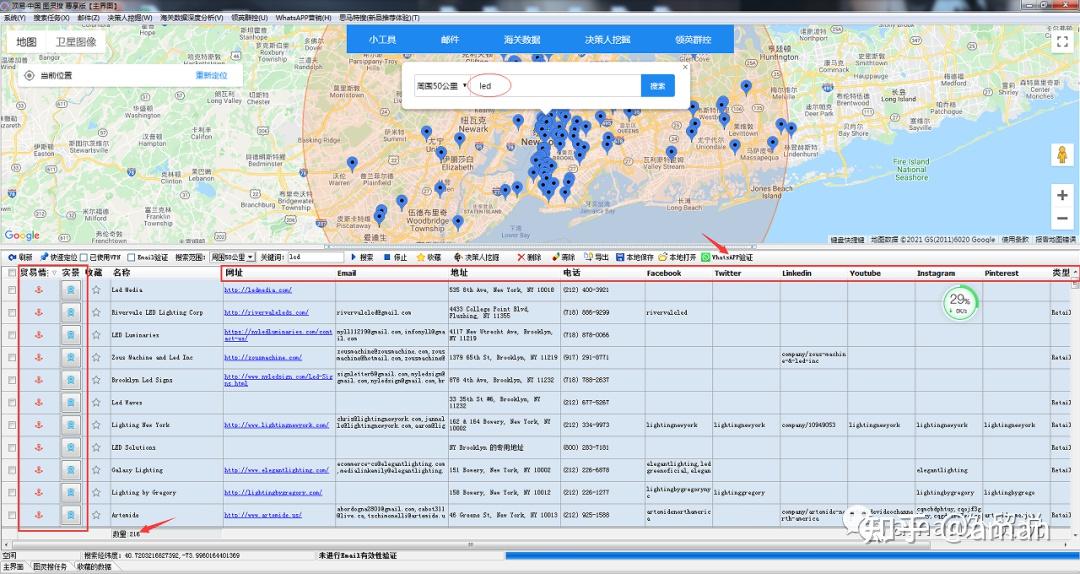Open the 系统(Y) menu
This screenshot has height=574, width=1080.
(14, 18)
